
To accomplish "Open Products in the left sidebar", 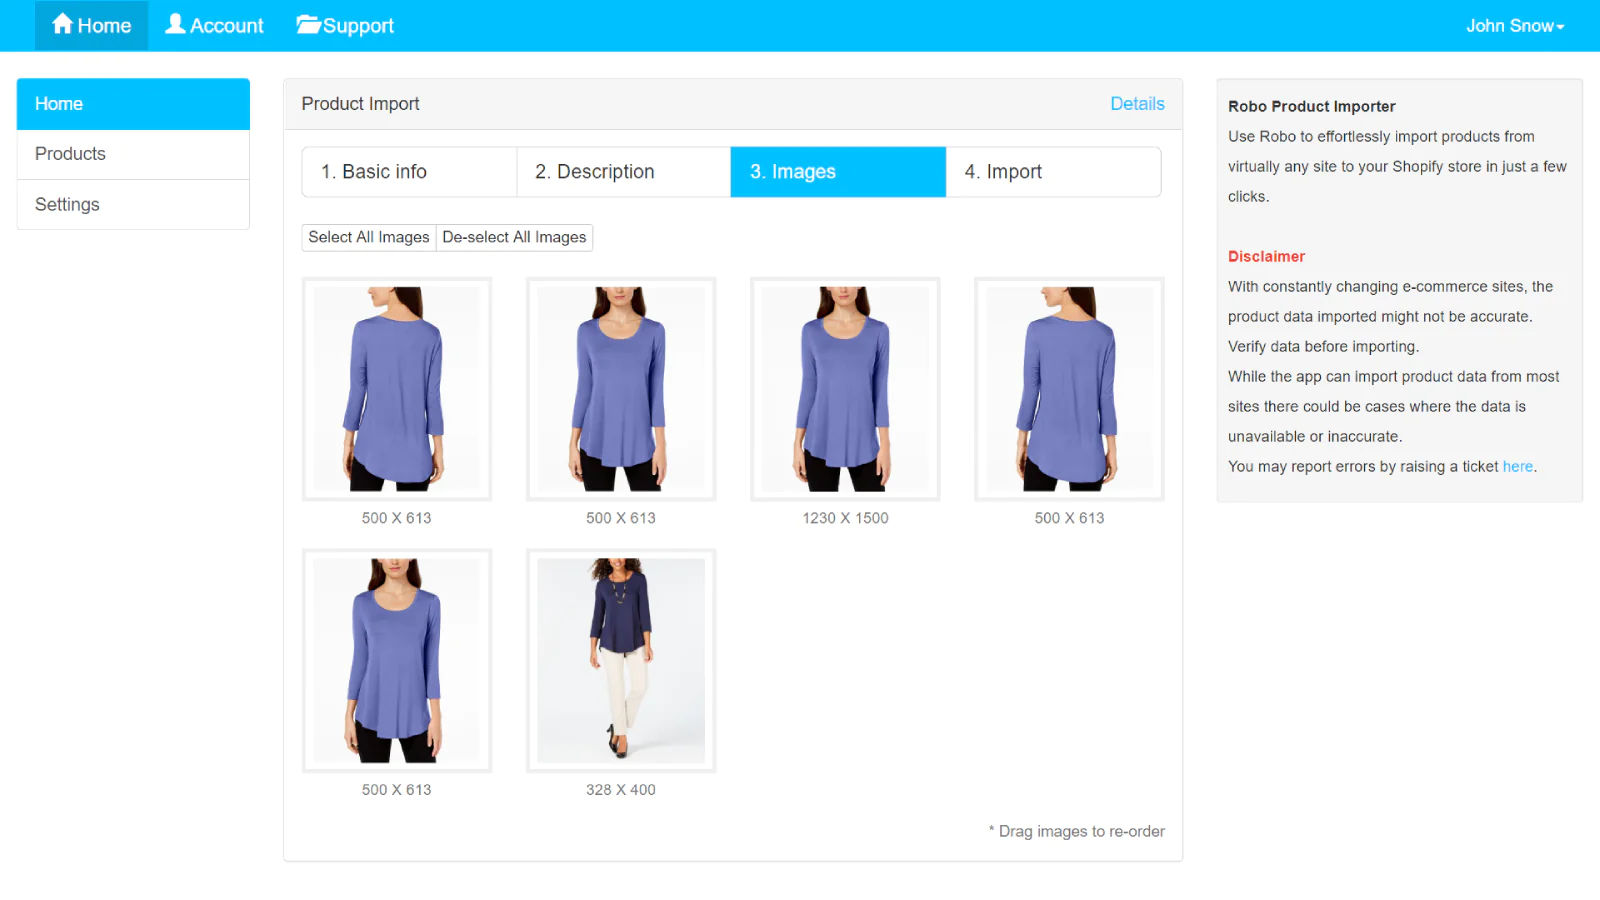I will (133, 154).
